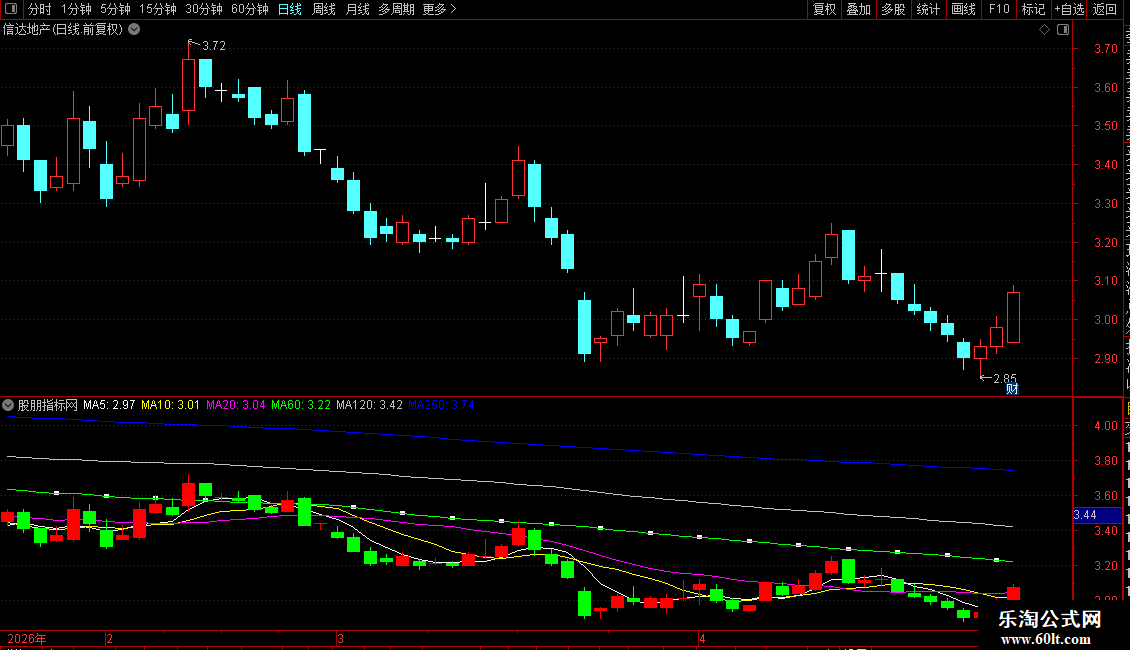Click month 3 marker on time axis
The width and height of the screenshot is (1130, 650).
(x=340, y=638)
